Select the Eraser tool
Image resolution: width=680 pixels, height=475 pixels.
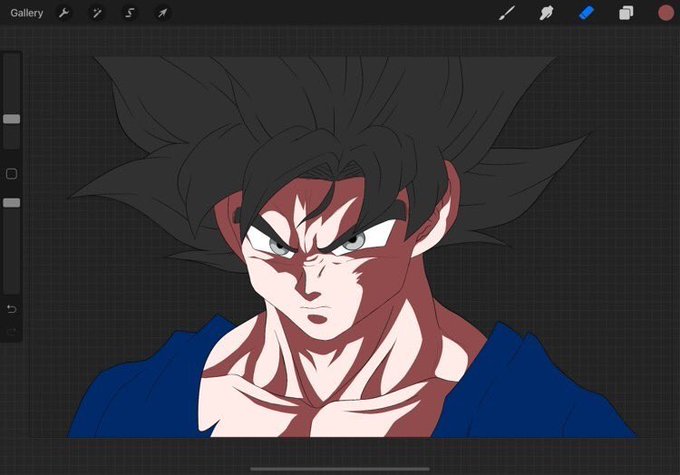586,13
